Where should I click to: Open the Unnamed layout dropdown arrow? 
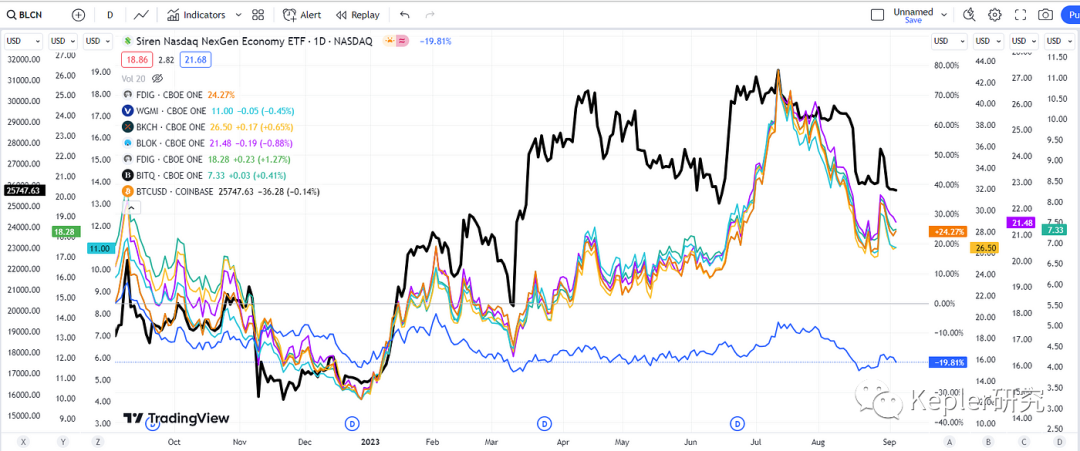(x=944, y=14)
